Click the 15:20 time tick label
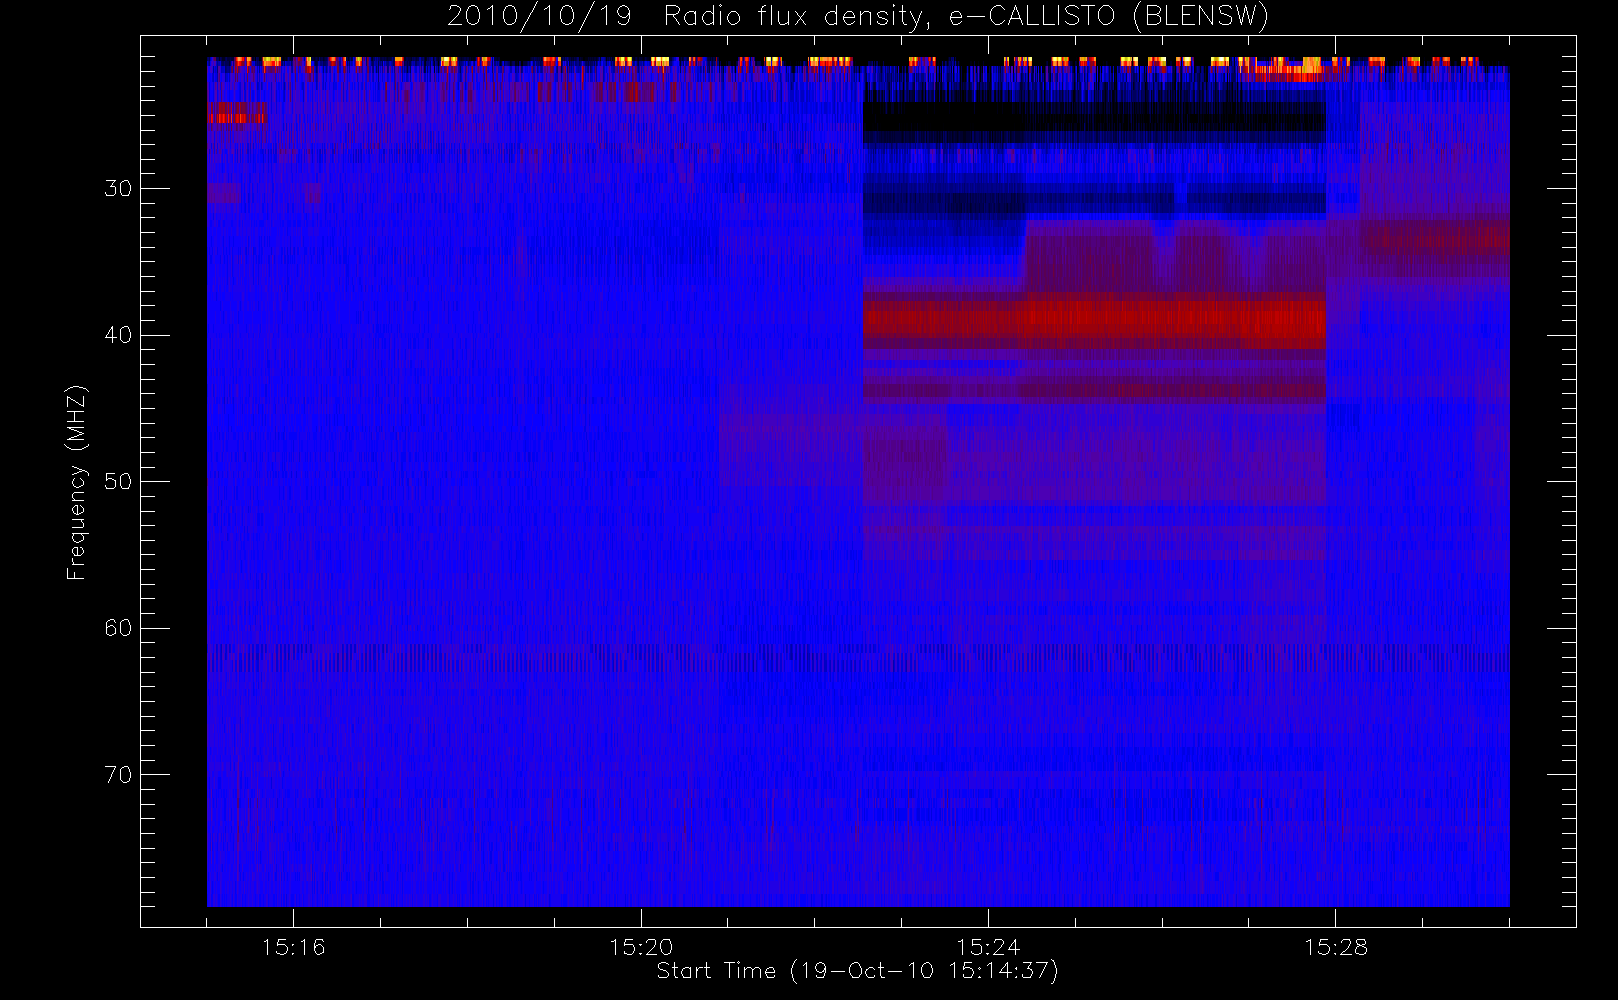 pos(641,947)
